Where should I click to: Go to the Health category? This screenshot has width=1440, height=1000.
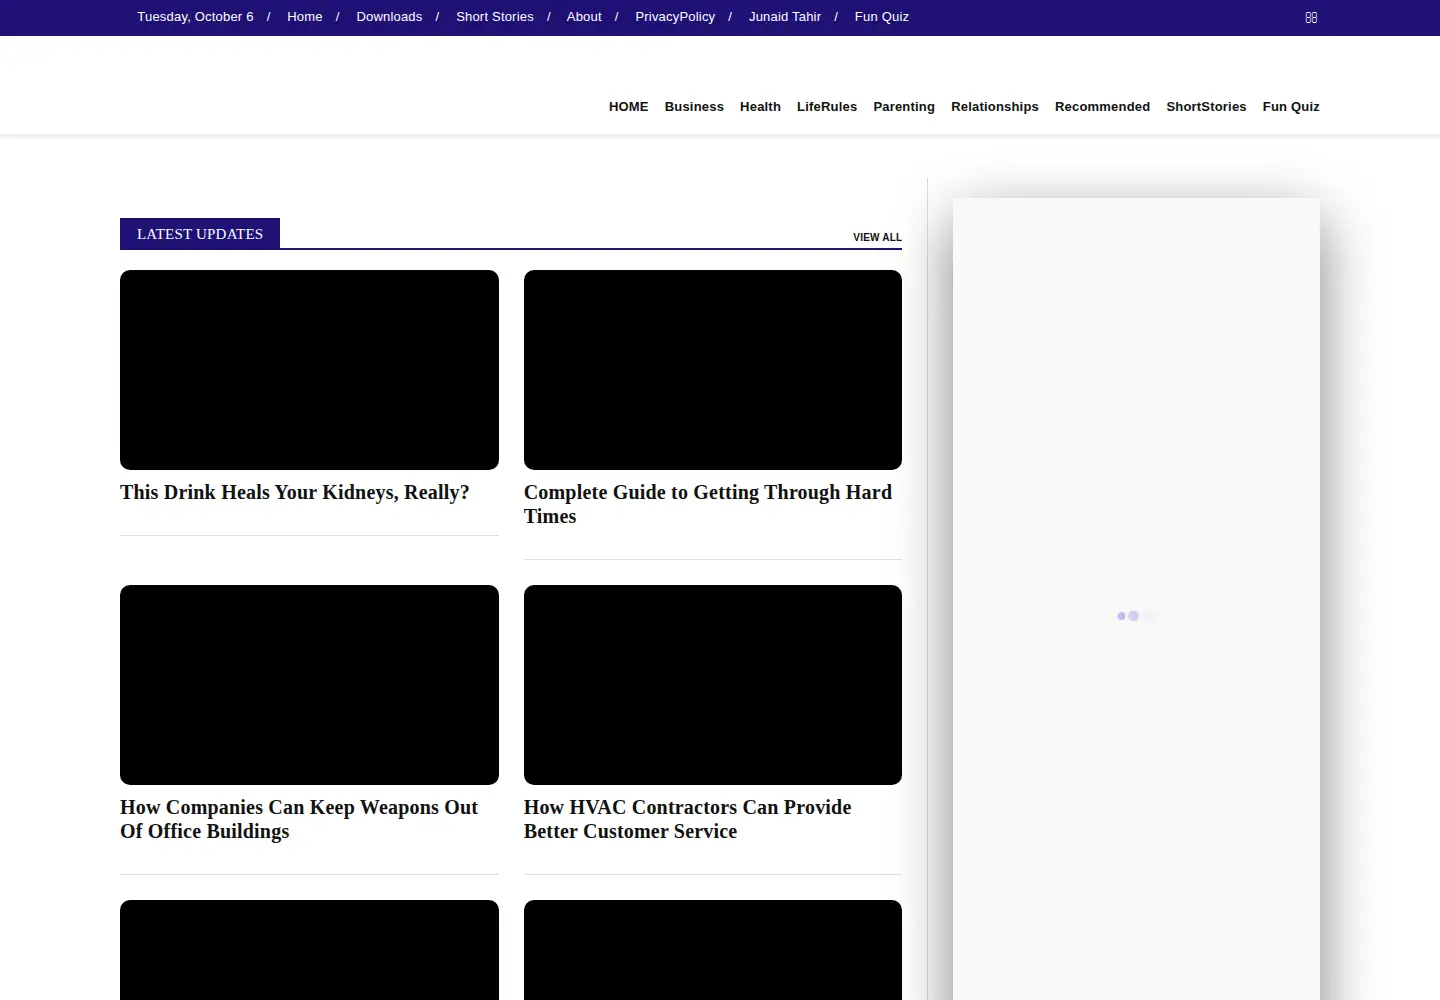760,107
